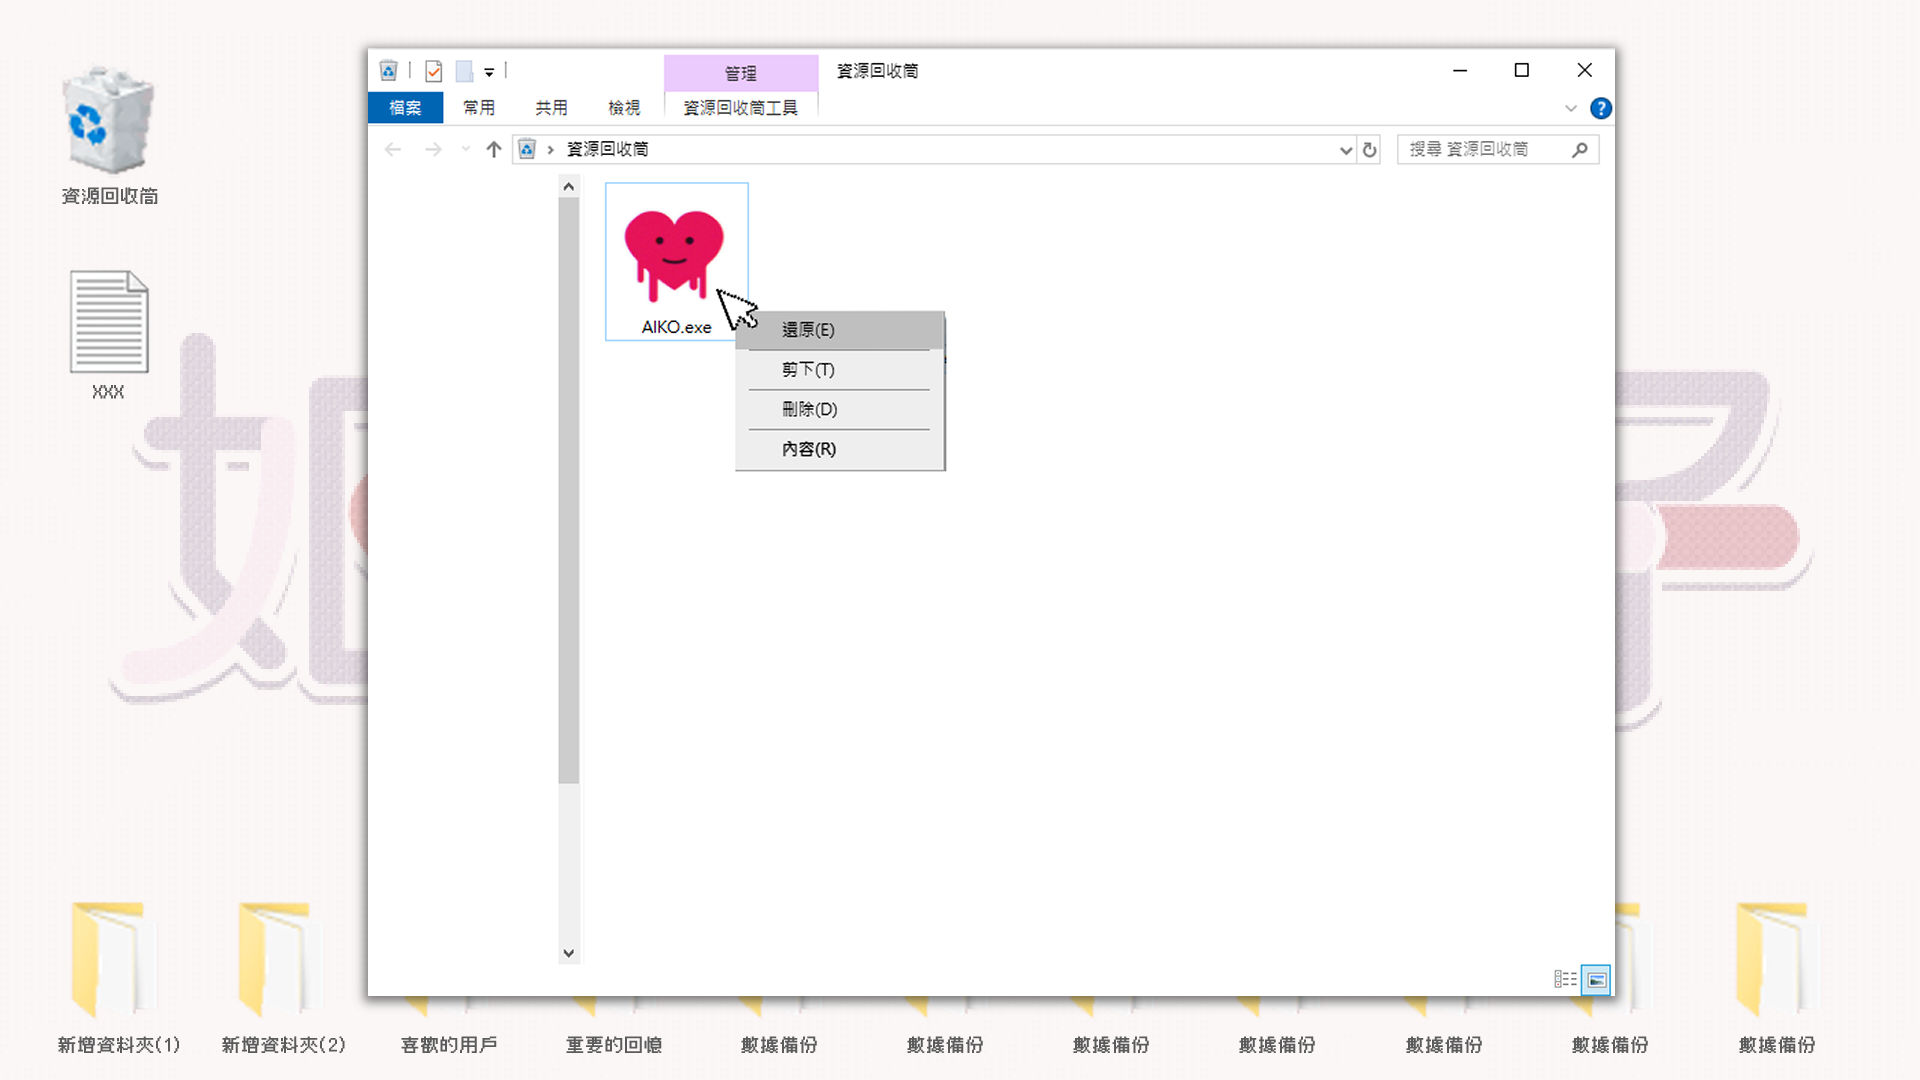Navigate up one level with Up arrow
Viewport: 1920px width, 1080px height.
(494, 149)
